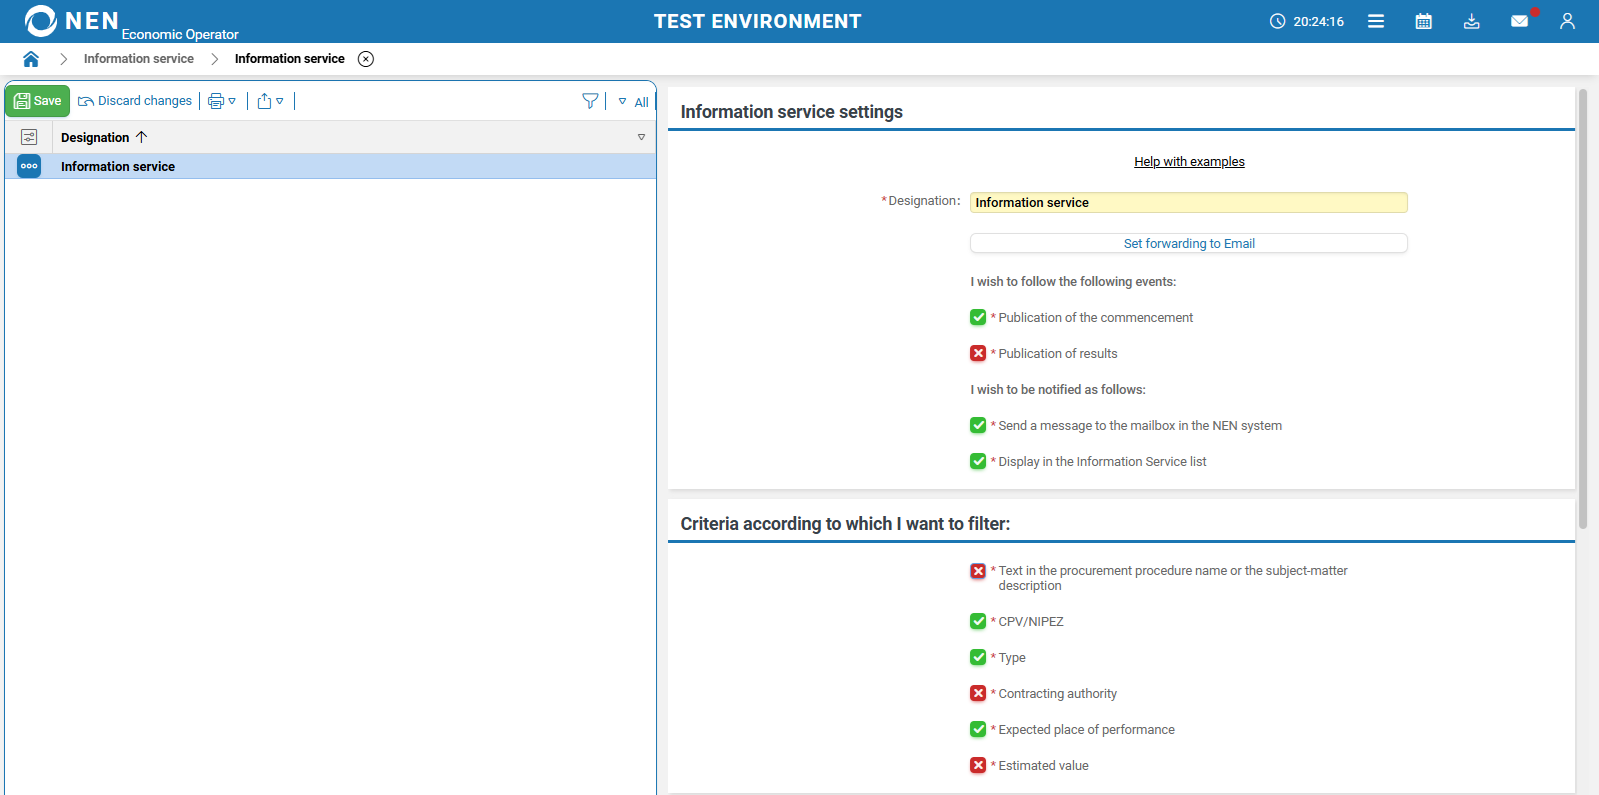This screenshot has width=1599, height=795.
Task: Click the filter funnel icon
Action: [x=590, y=101]
